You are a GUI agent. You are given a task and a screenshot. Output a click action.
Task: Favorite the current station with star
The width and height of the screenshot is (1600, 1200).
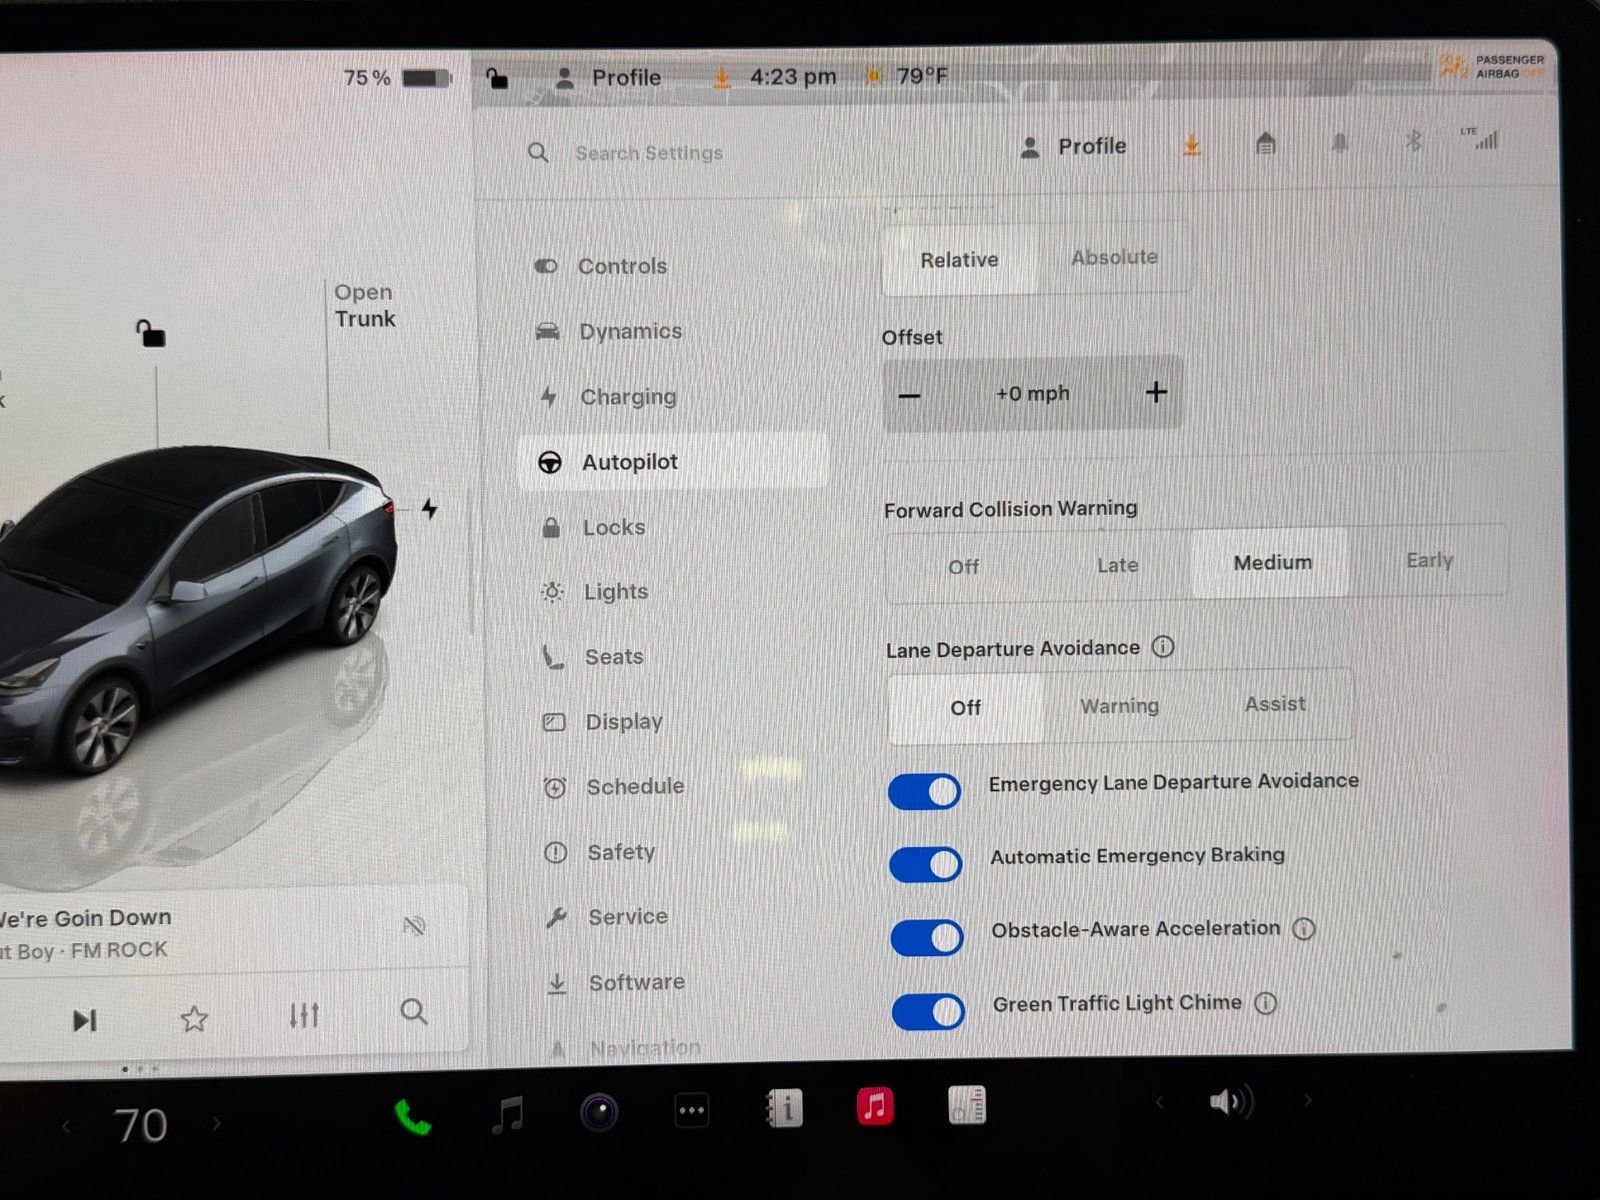click(194, 1019)
